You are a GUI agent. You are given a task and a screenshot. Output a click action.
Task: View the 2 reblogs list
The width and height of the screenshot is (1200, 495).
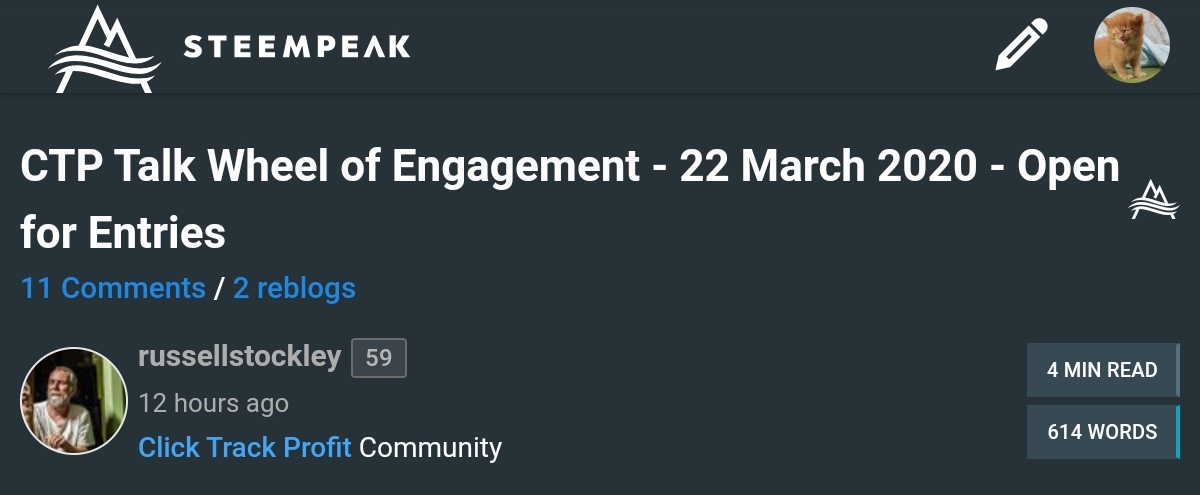tap(294, 289)
